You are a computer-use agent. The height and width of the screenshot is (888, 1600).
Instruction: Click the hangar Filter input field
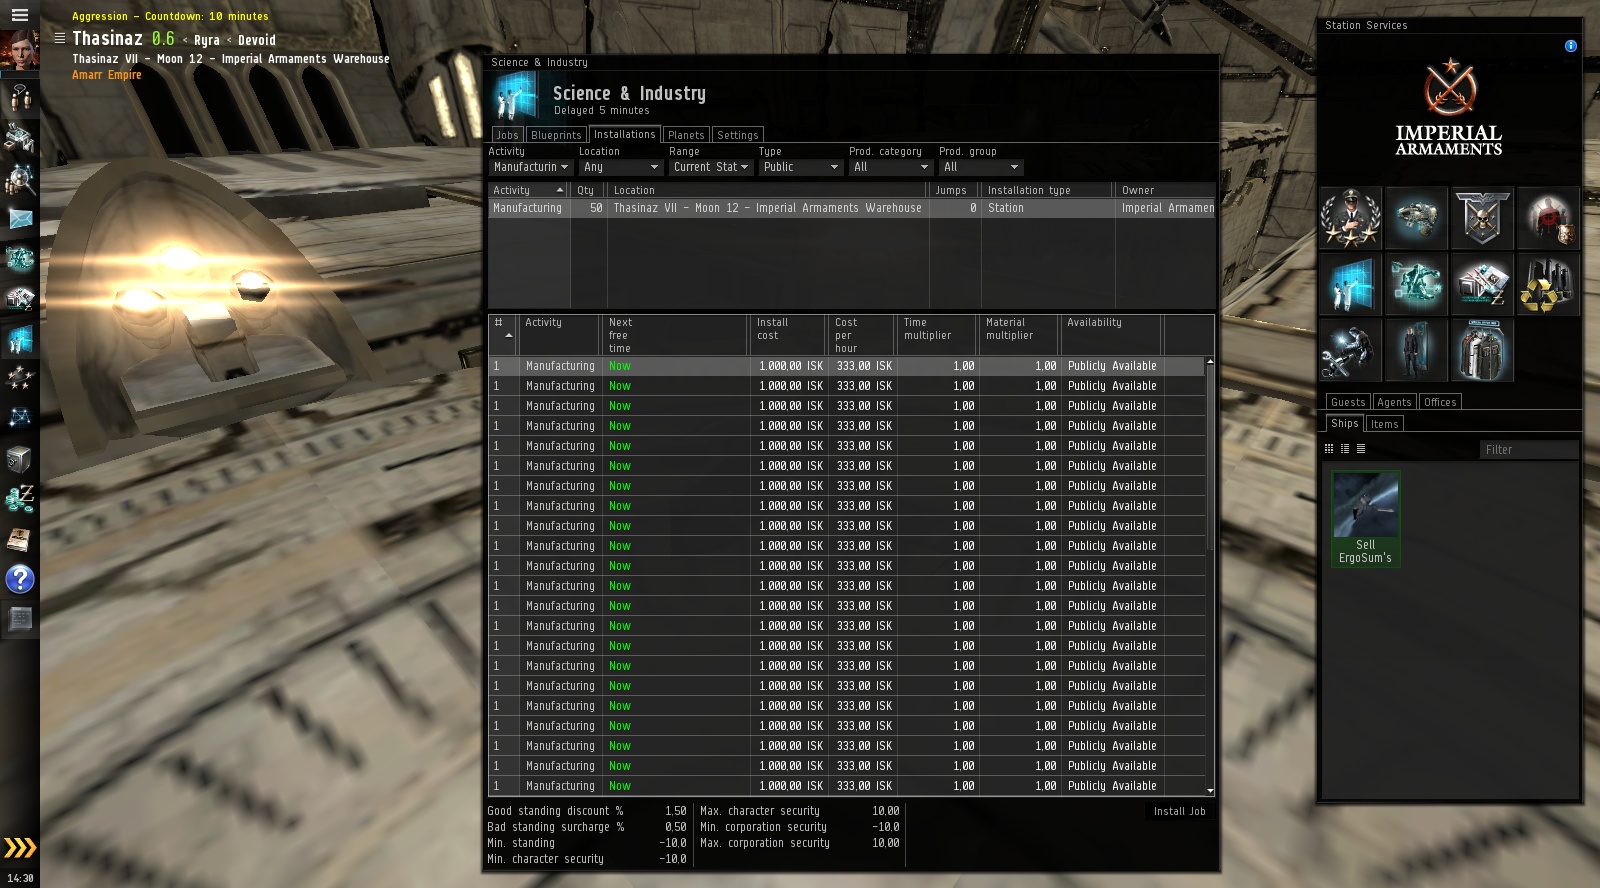pyautogui.click(x=1529, y=449)
